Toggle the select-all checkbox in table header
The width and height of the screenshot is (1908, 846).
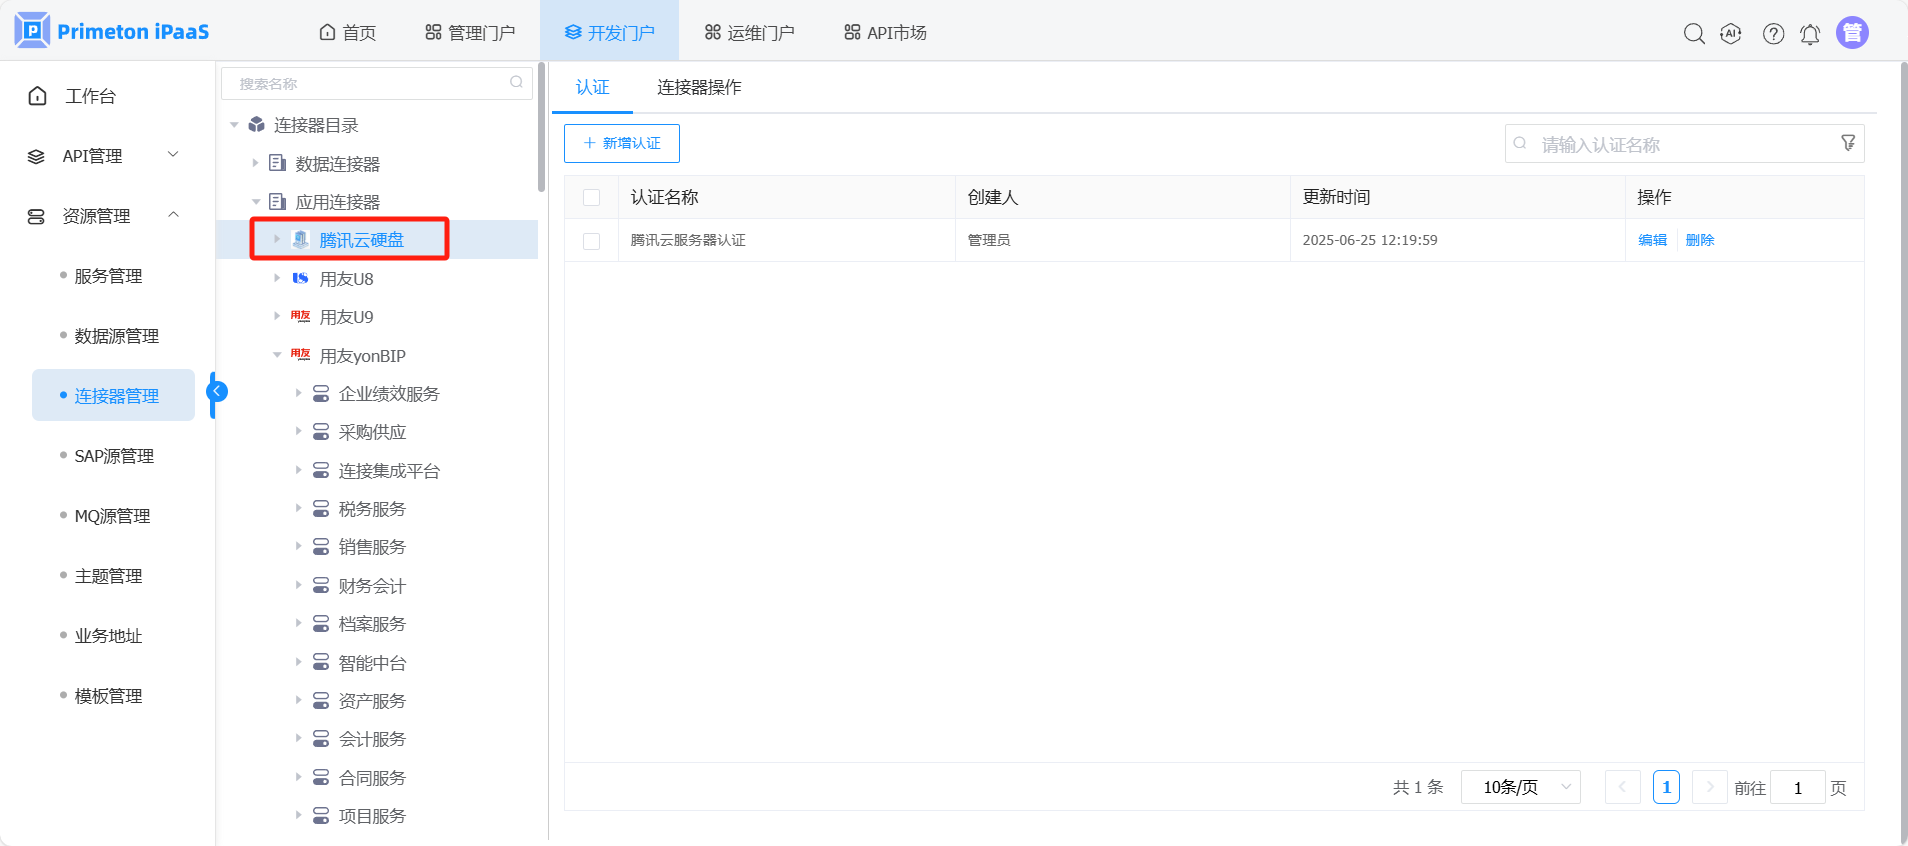tap(592, 197)
